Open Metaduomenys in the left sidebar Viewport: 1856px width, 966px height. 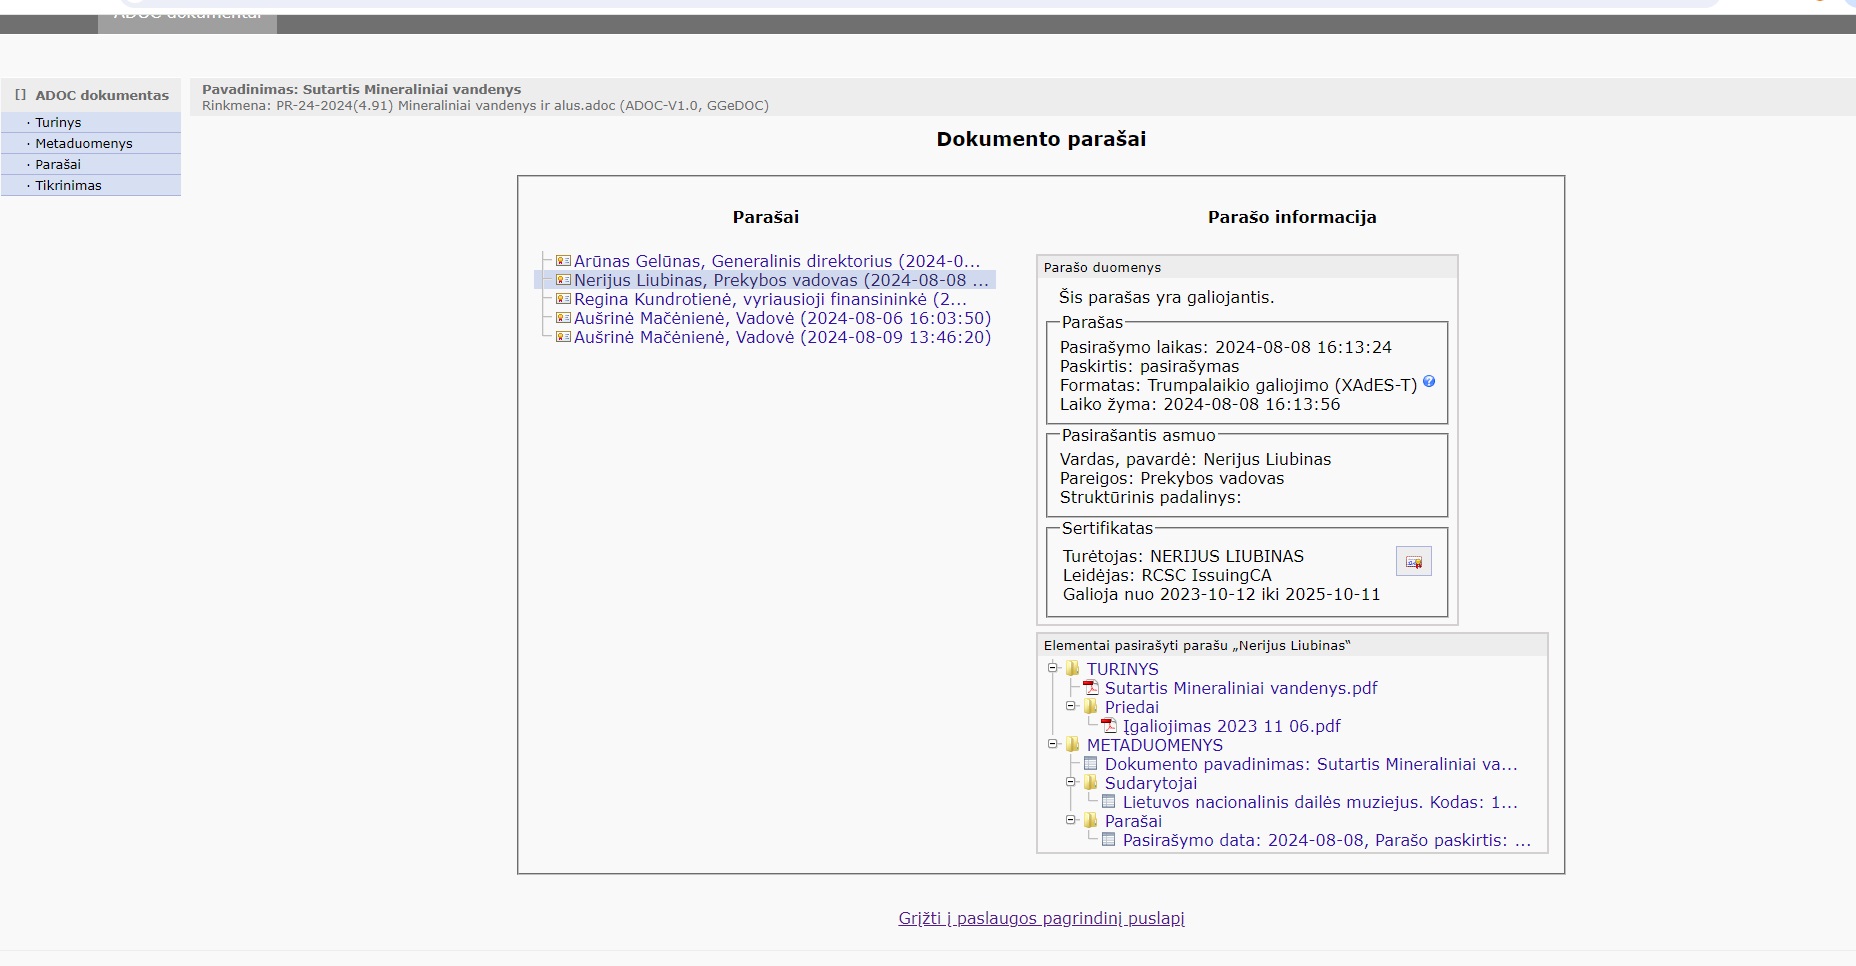84,144
